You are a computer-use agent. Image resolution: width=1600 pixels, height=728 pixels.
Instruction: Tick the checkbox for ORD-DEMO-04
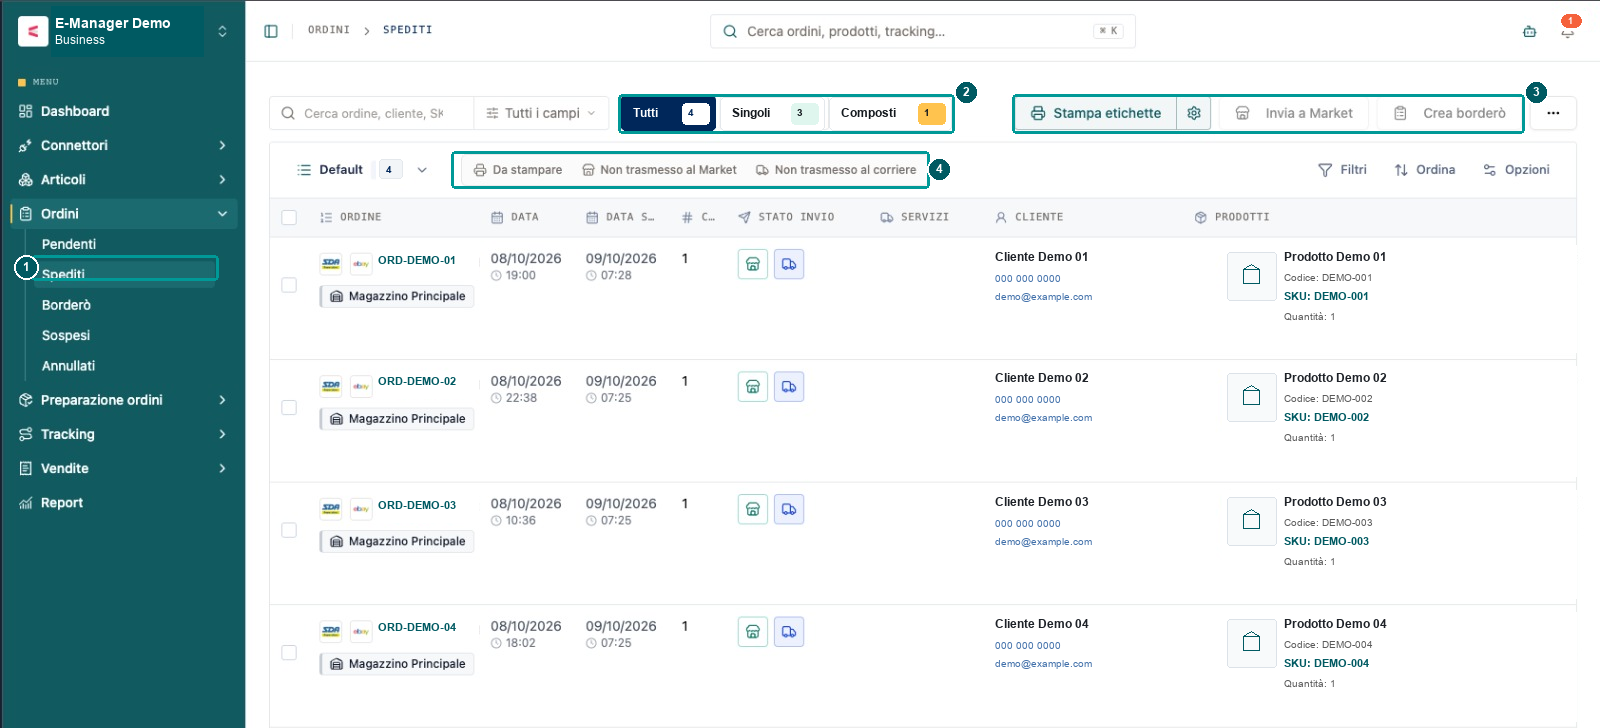[289, 653]
